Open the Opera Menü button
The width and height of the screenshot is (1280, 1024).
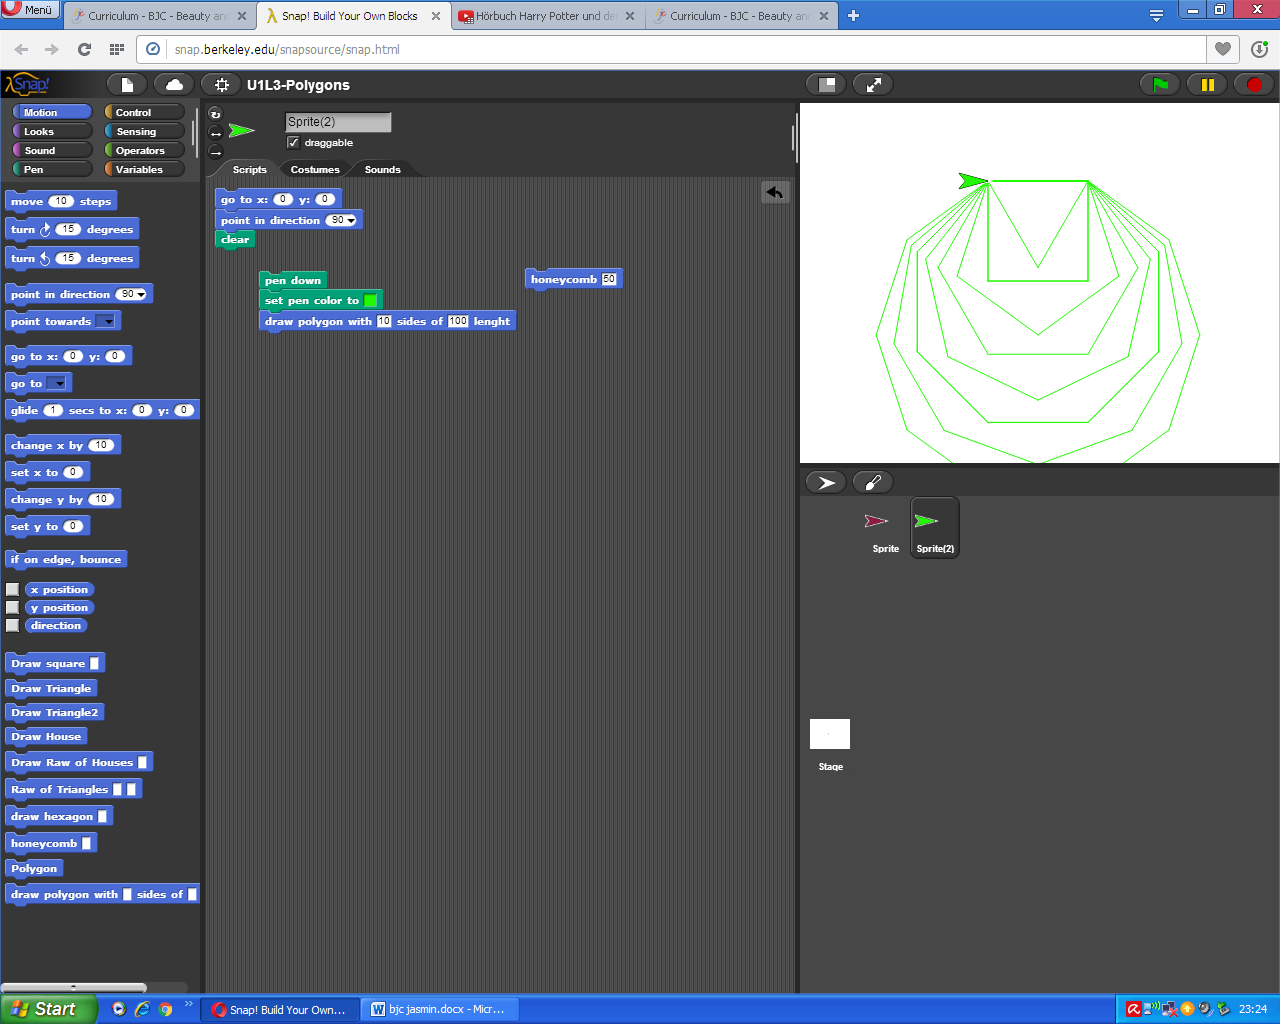(30, 10)
